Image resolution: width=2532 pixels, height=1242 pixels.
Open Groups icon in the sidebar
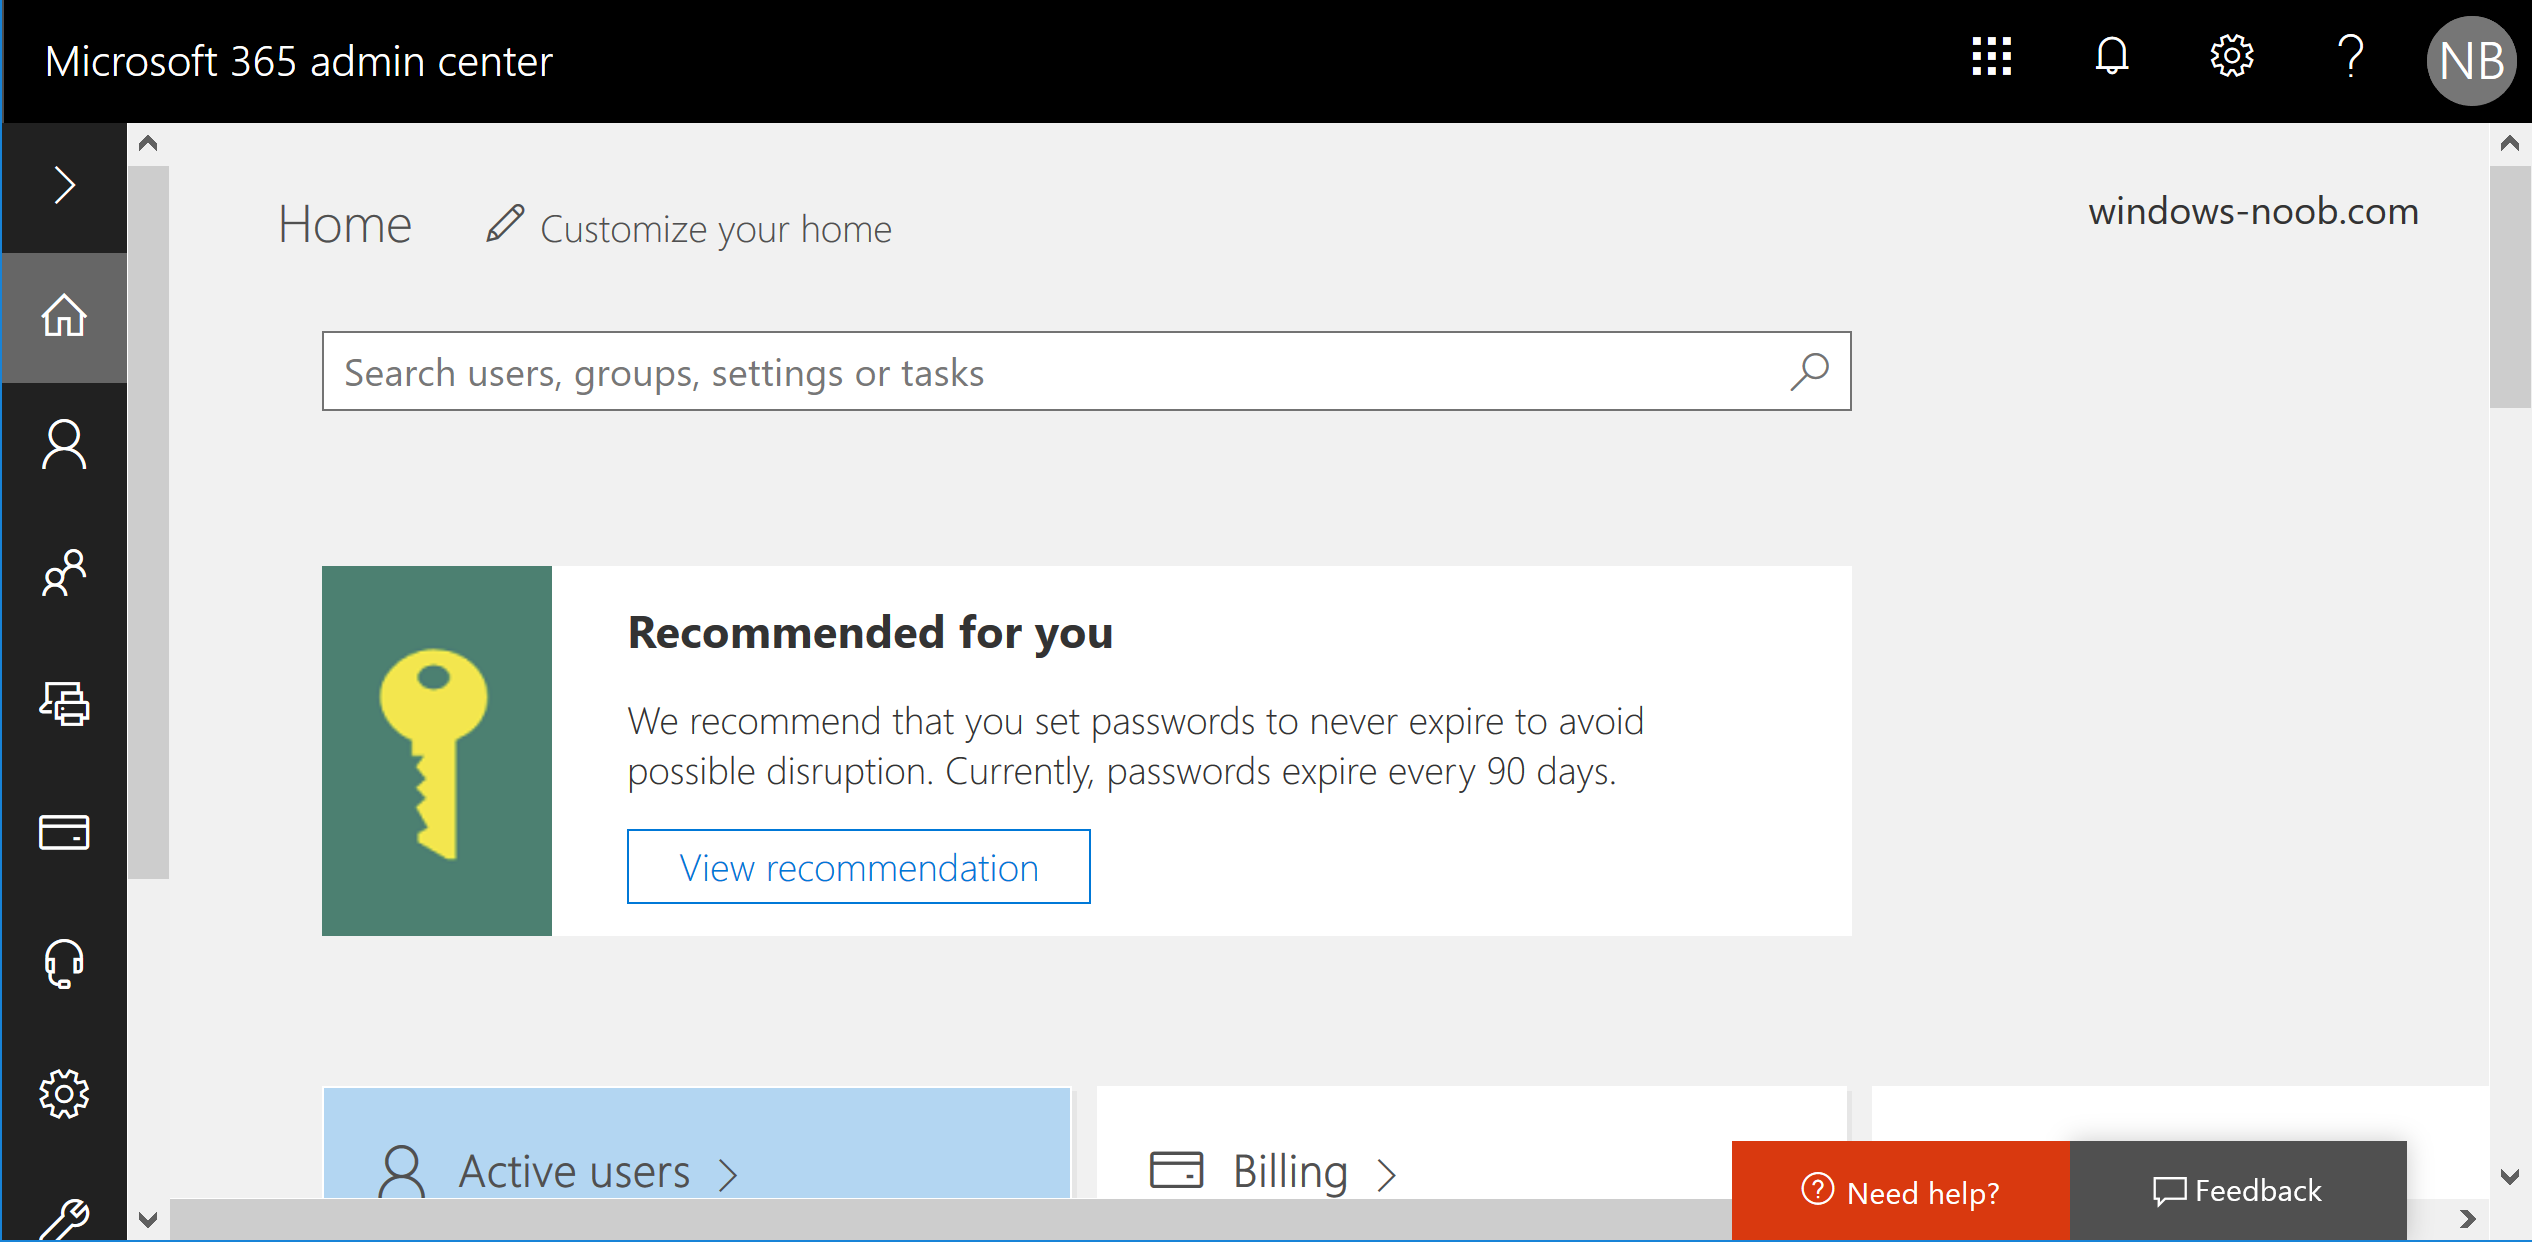coord(64,573)
